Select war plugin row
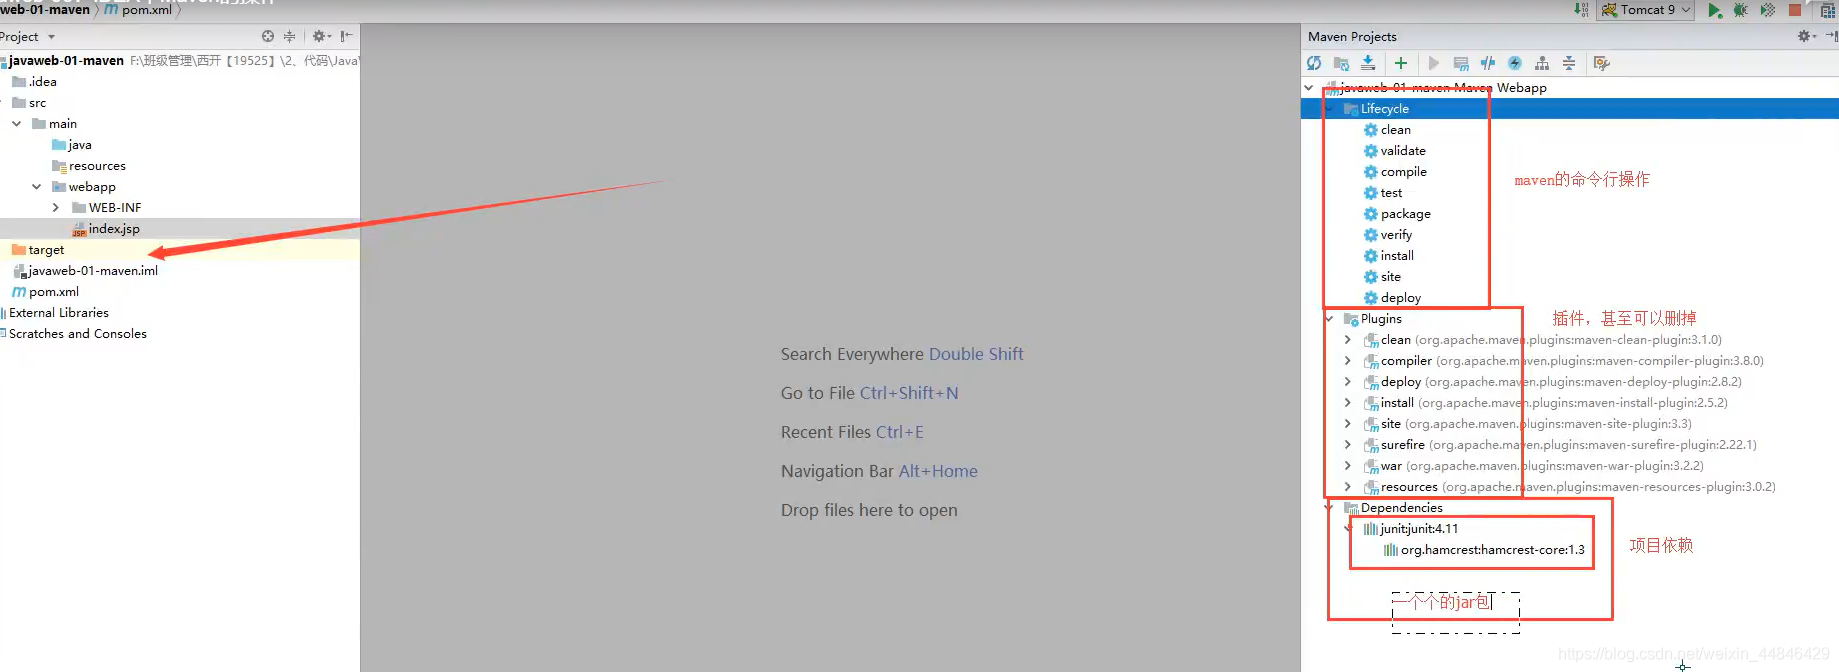The width and height of the screenshot is (1839, 672). (x=1533, y=466)
